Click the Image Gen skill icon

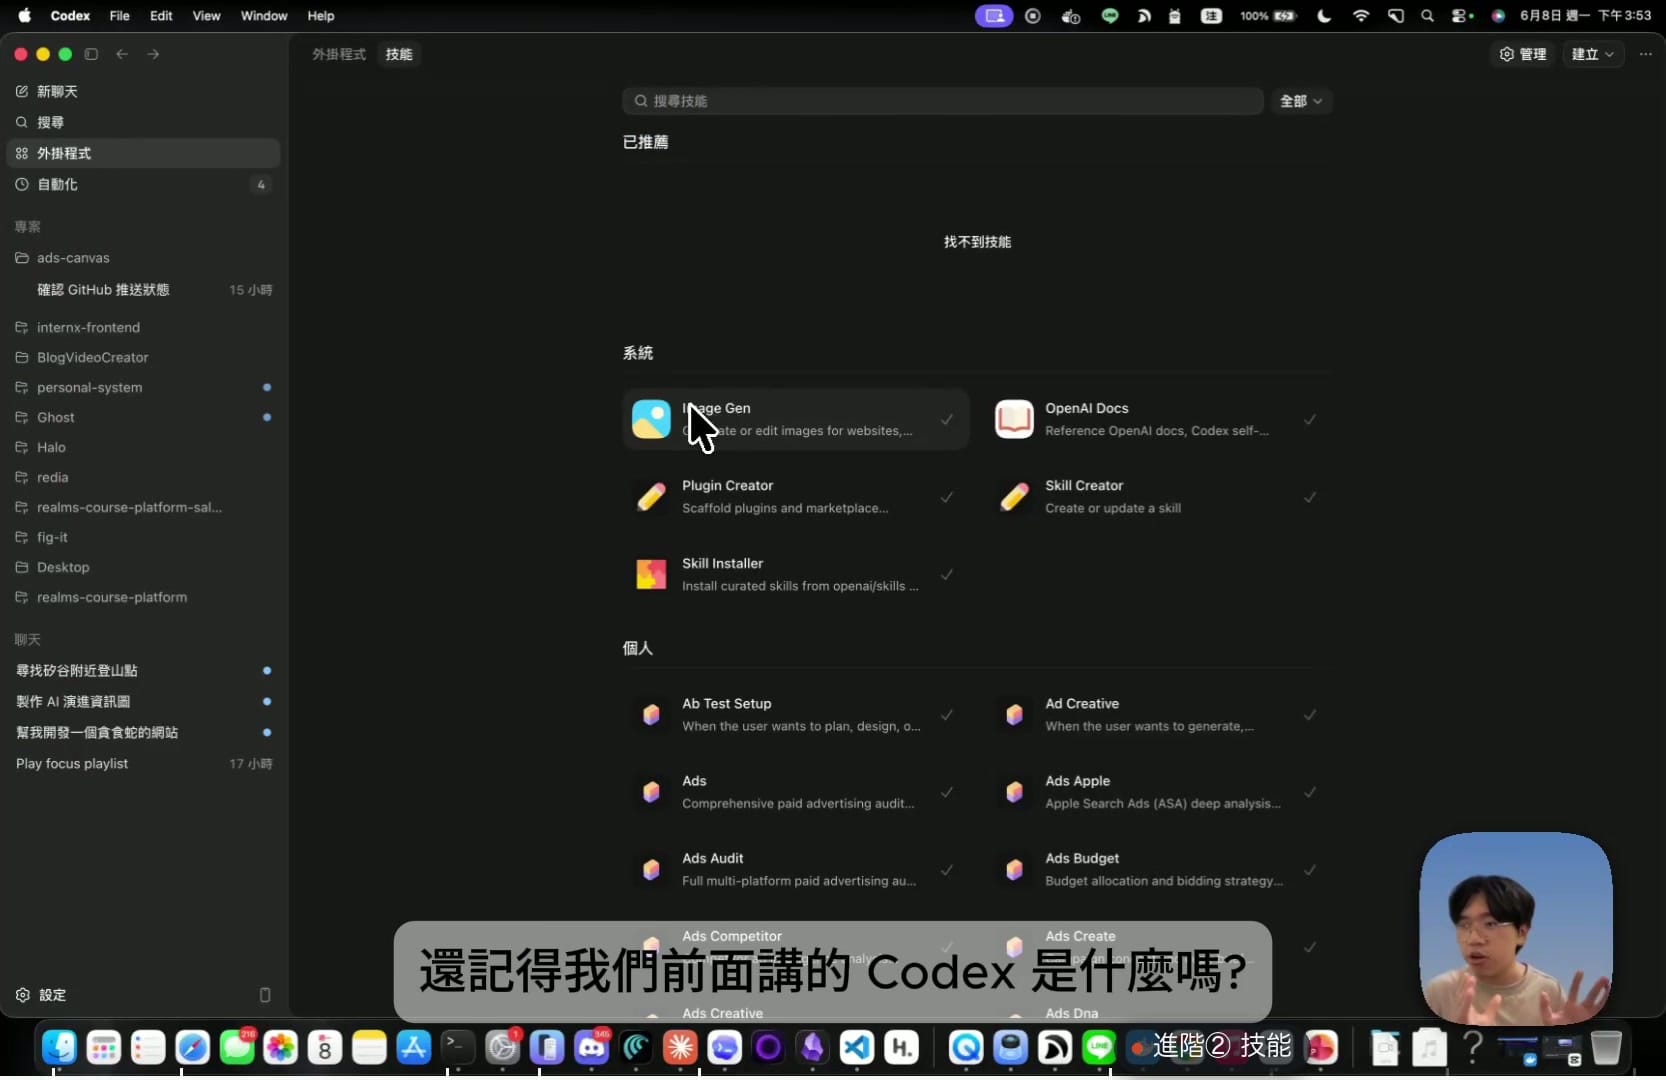(651, 419)
